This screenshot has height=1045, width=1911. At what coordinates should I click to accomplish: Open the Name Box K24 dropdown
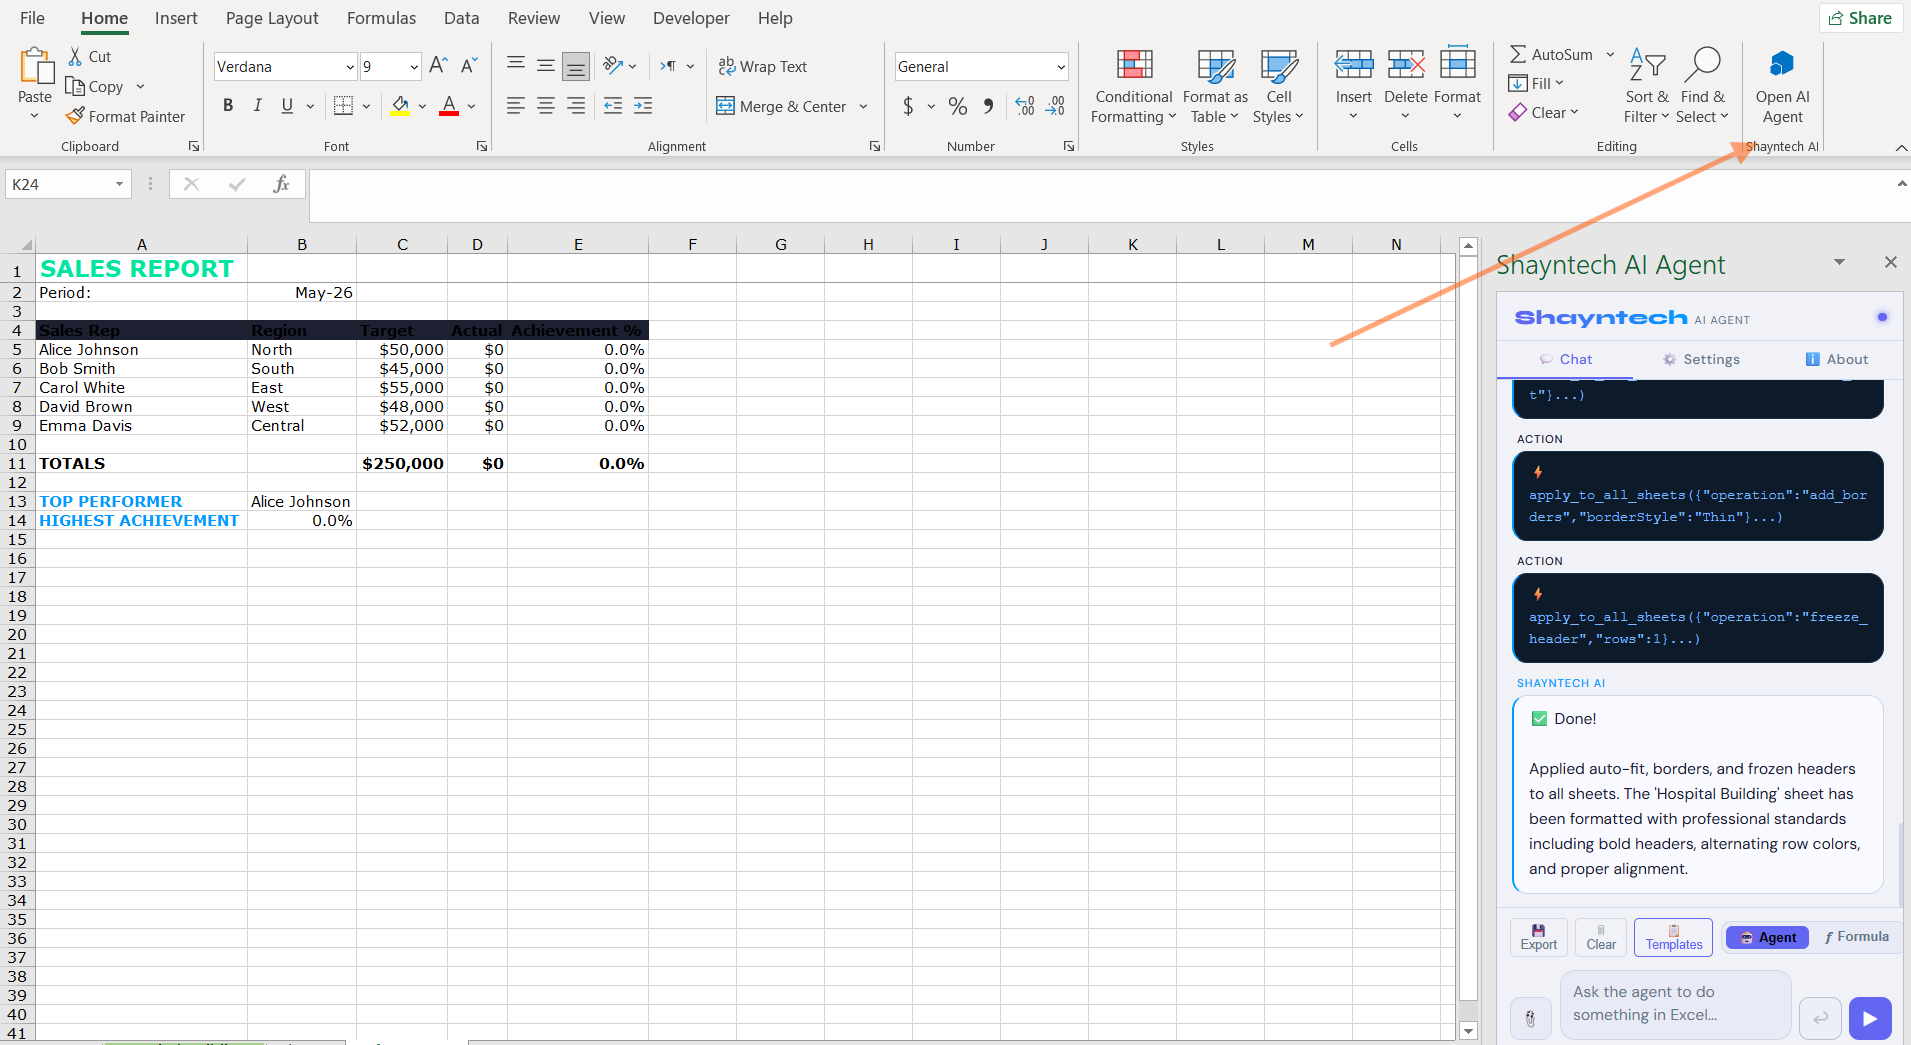[x=119, y=184]
